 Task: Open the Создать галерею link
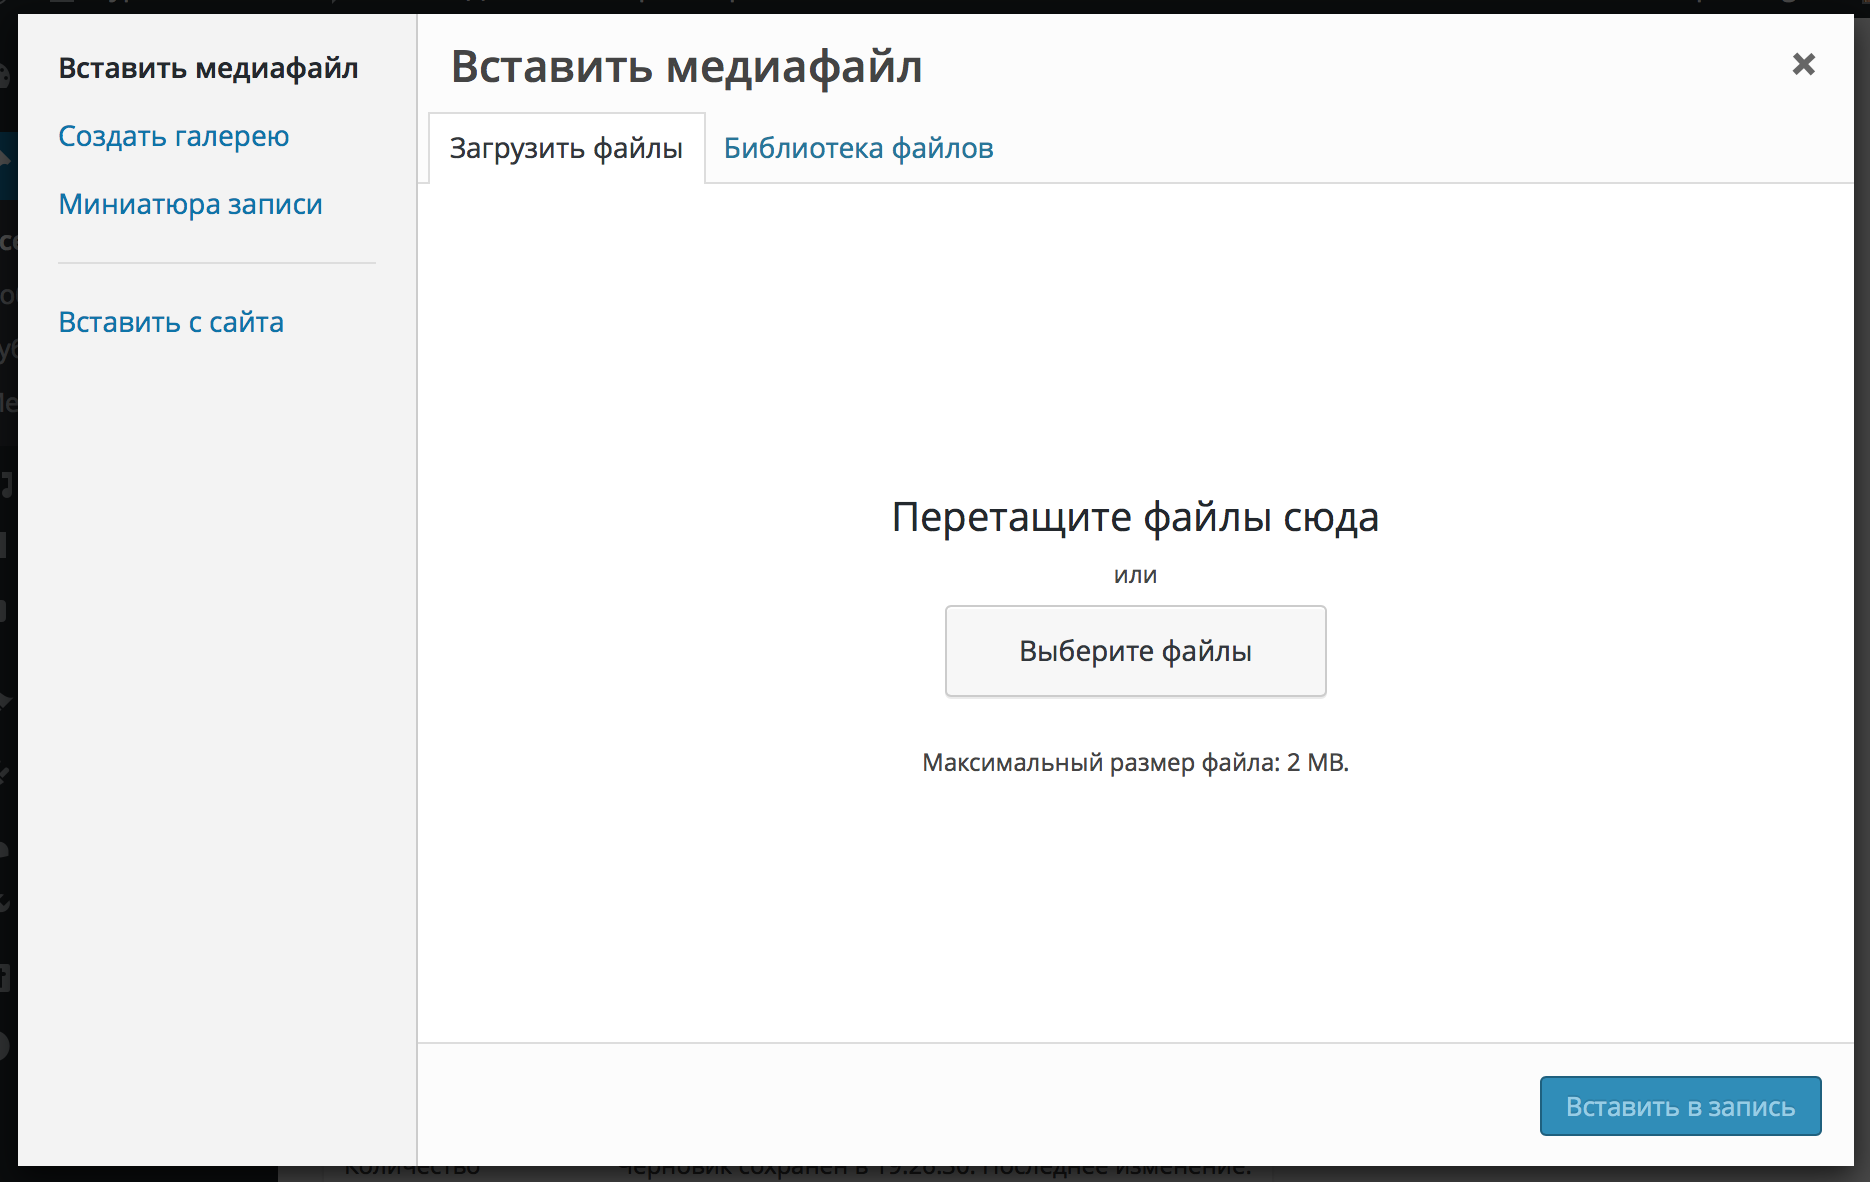pyautogui.click(x=174, y=136)
